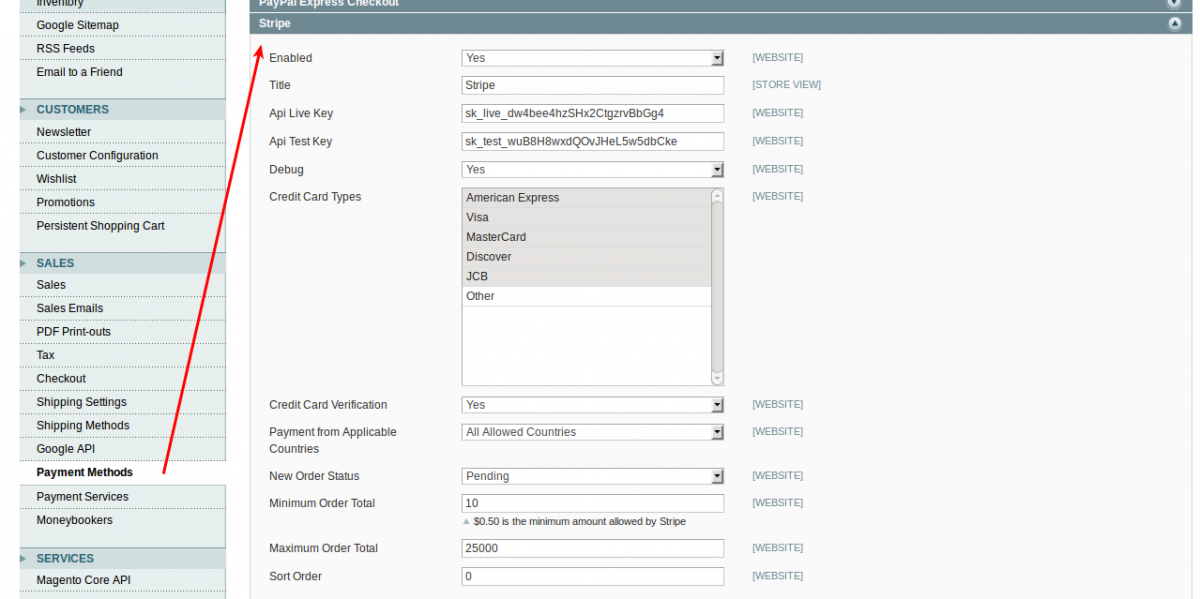
Task: Open Persistent Shopping Cart in sidebar
Action: click(100, 226)
